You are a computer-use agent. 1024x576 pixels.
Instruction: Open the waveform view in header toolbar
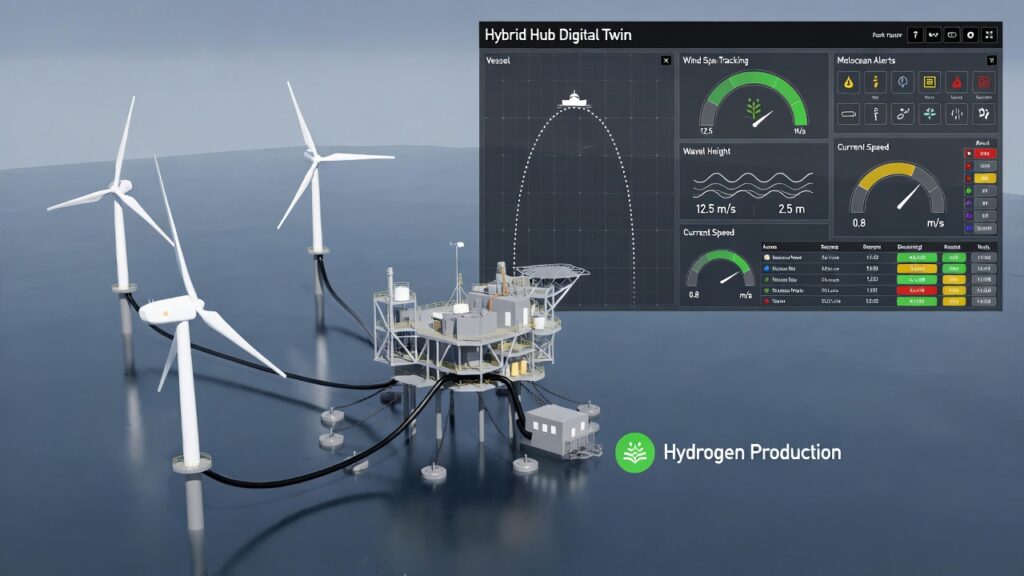[x=933, y=35]
